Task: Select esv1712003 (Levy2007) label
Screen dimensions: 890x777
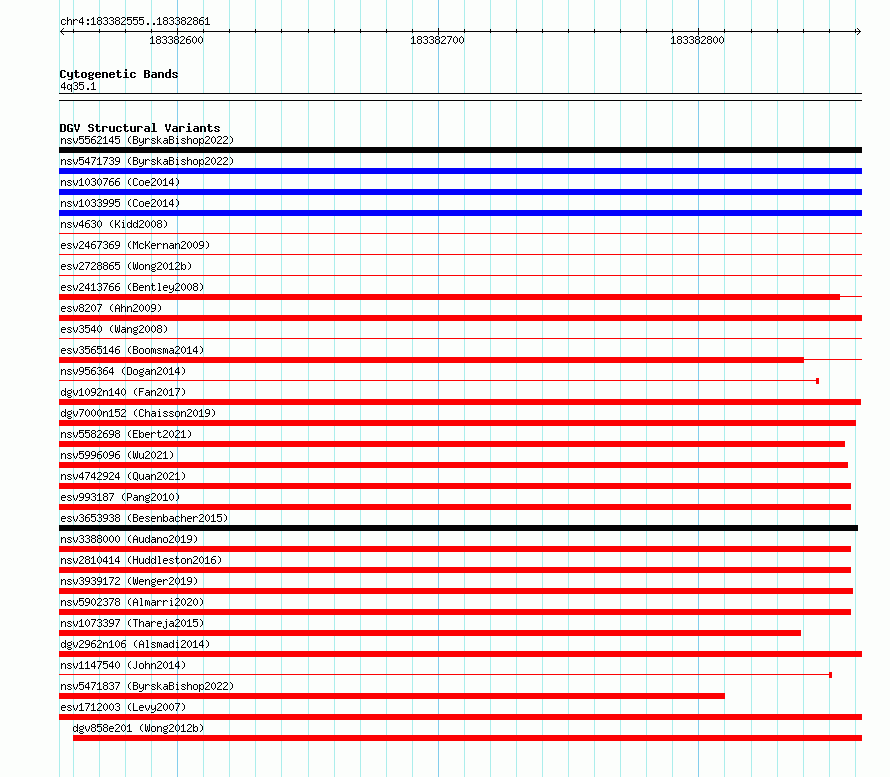Action: click(123, 707)
